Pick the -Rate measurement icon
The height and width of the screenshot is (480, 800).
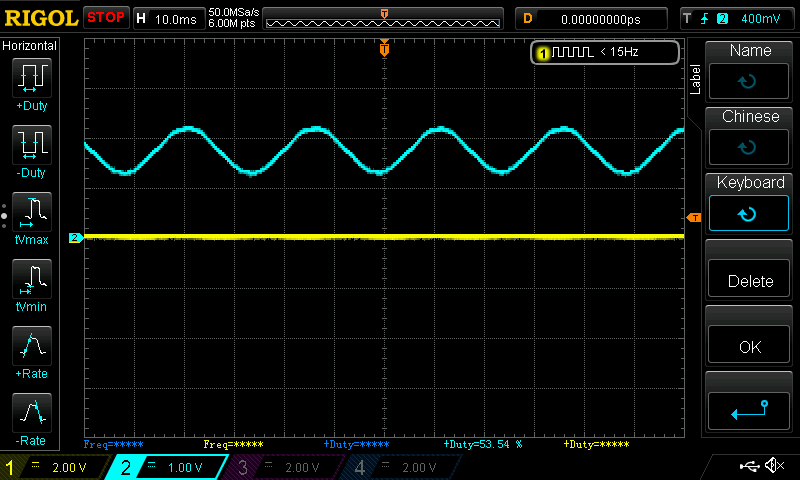[31, 413]
